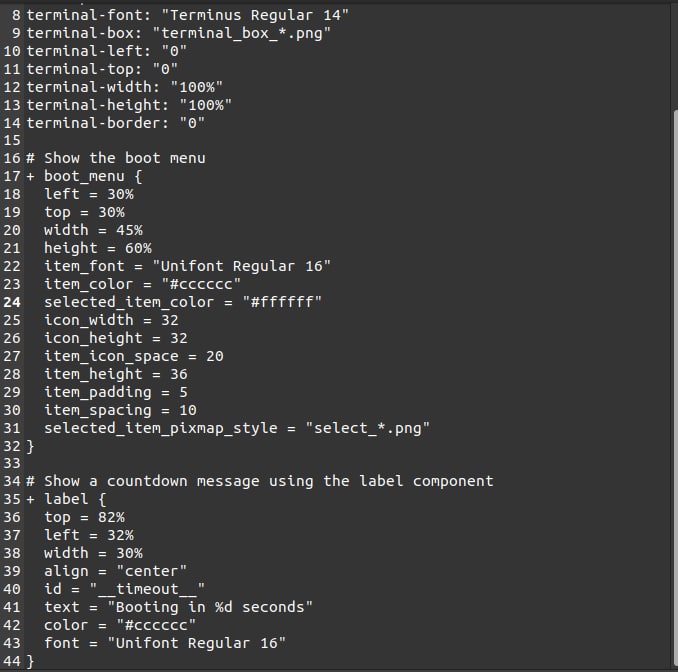Place cursor on "boot_menu" block name
The width and height of the screenshot is (678, 672).
[79, 176]
